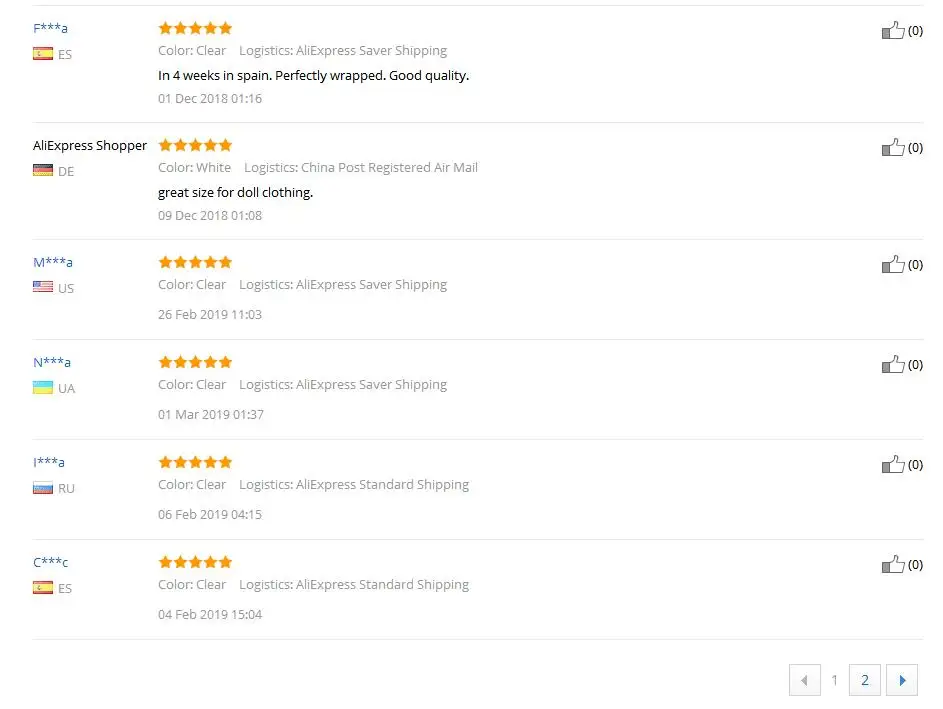
Task: Like the review from I***a
Action: tap(893, 465)
